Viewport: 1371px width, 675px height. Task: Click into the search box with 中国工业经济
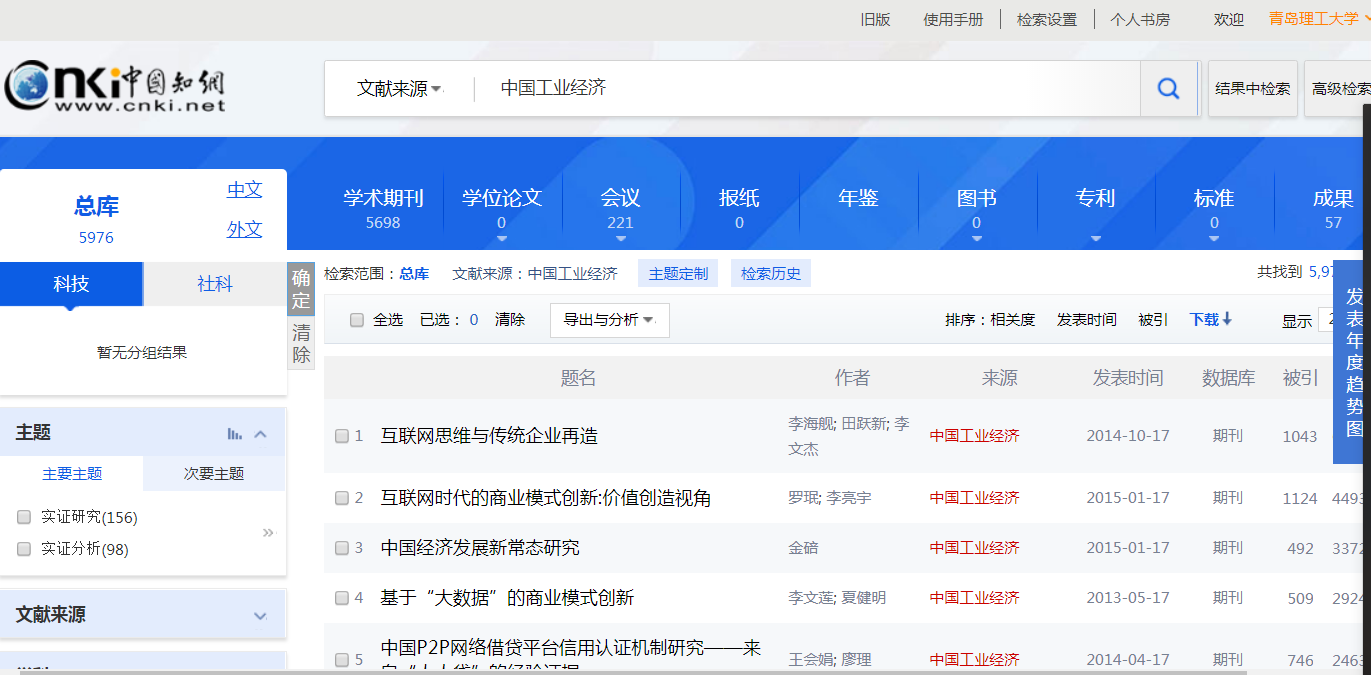[800, 89]
